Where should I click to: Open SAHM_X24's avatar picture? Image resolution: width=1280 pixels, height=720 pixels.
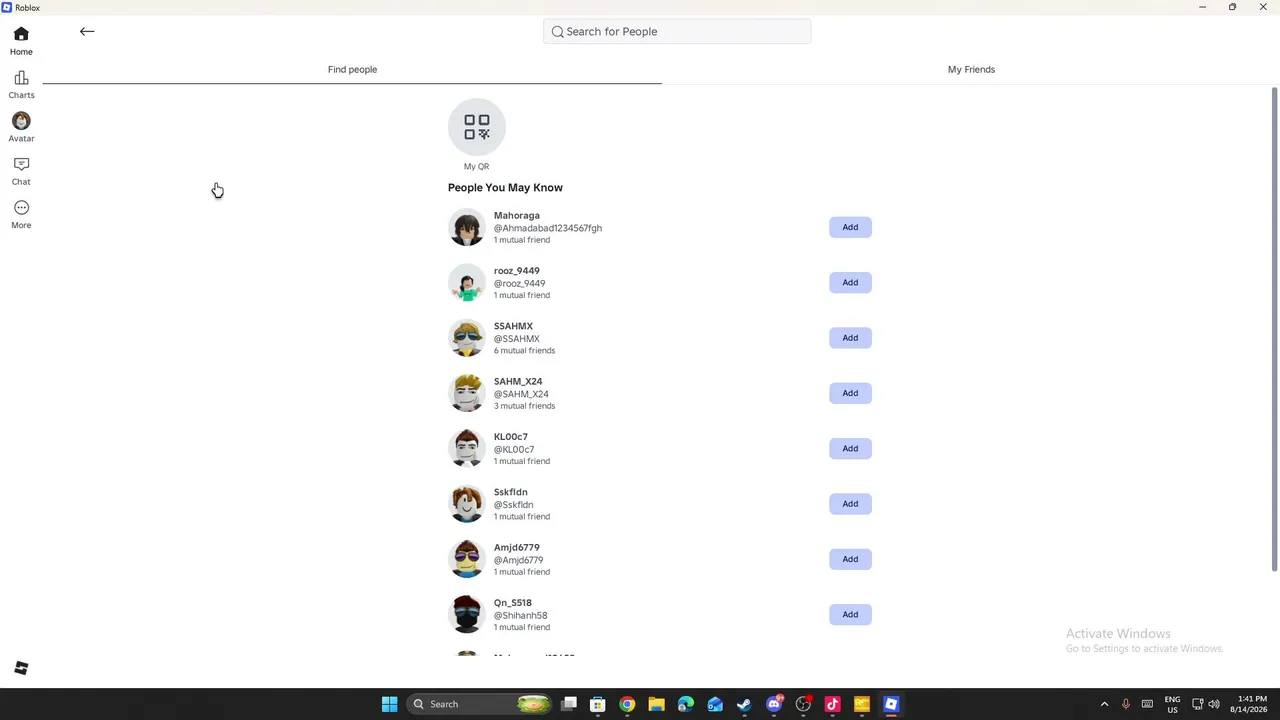[466, 393]
